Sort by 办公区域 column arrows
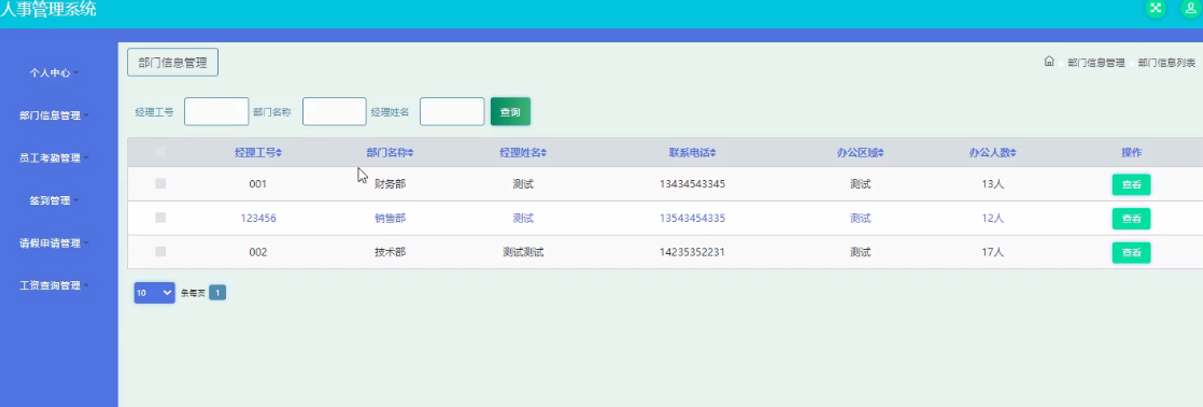Screen dimensions: 1203x407 coord(881,152)
